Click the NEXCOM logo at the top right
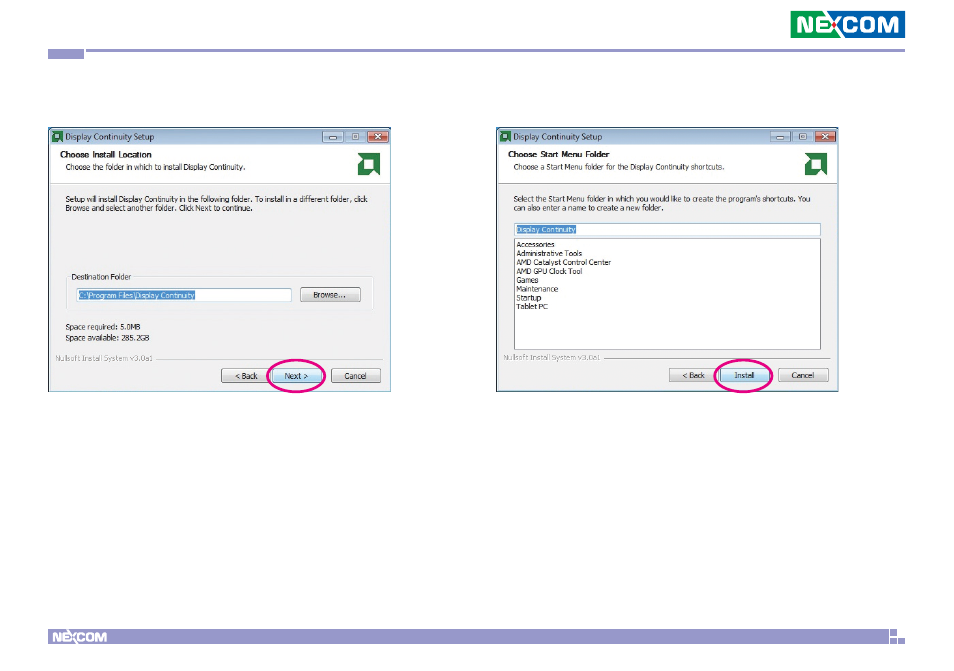Screen dimensions: 954x671 click(x=848, y=24)
